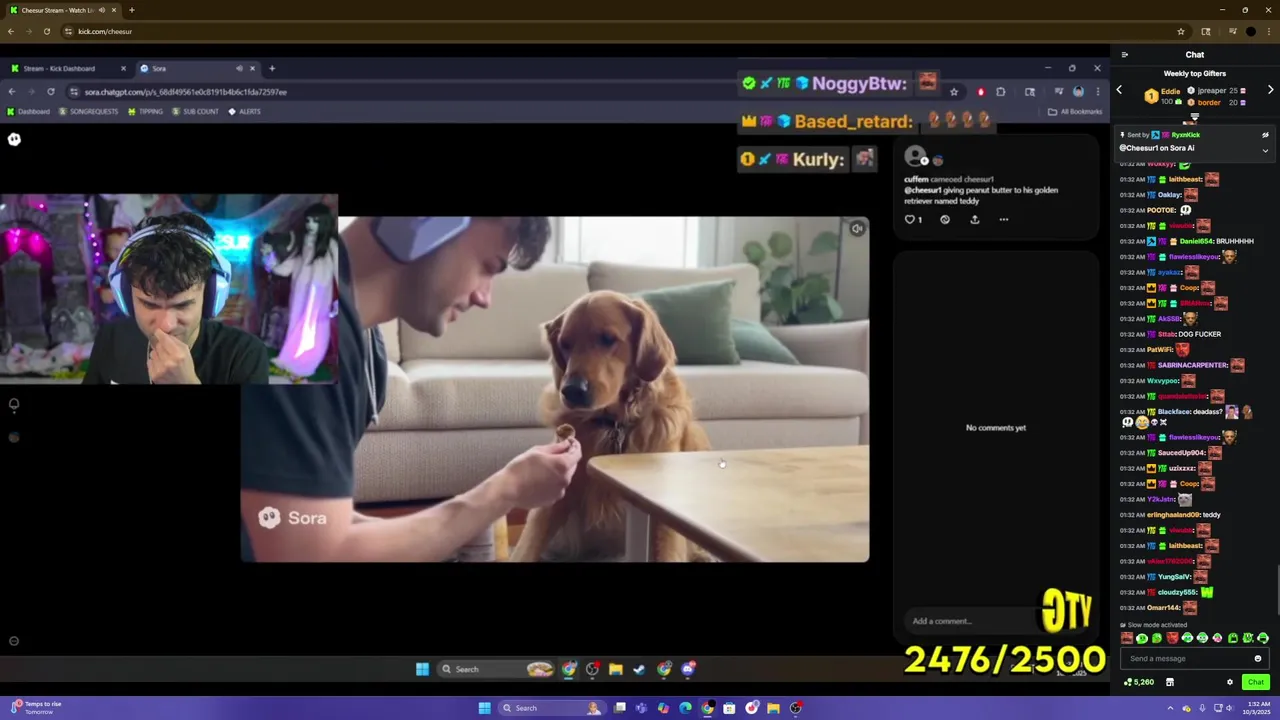This screenshot has width=1280, height=720.
Task: Share the Sora post icon
Action: [975, 219]
